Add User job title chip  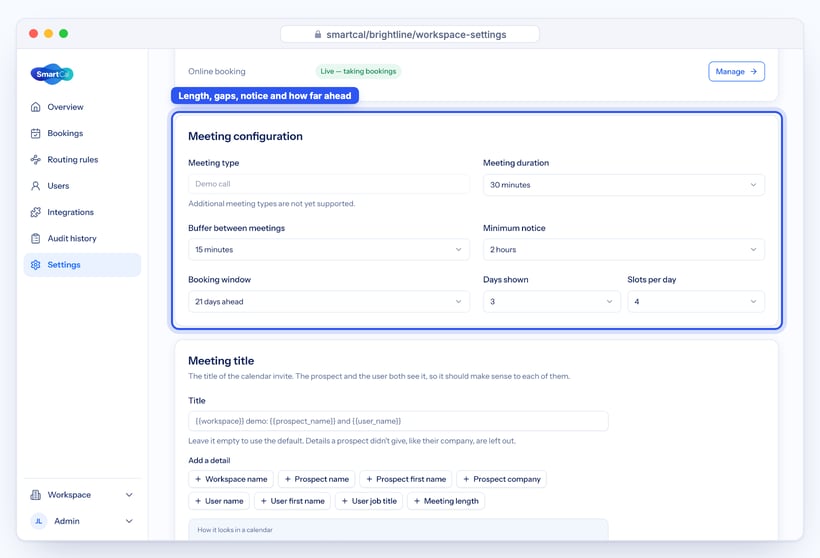point(369,501)
